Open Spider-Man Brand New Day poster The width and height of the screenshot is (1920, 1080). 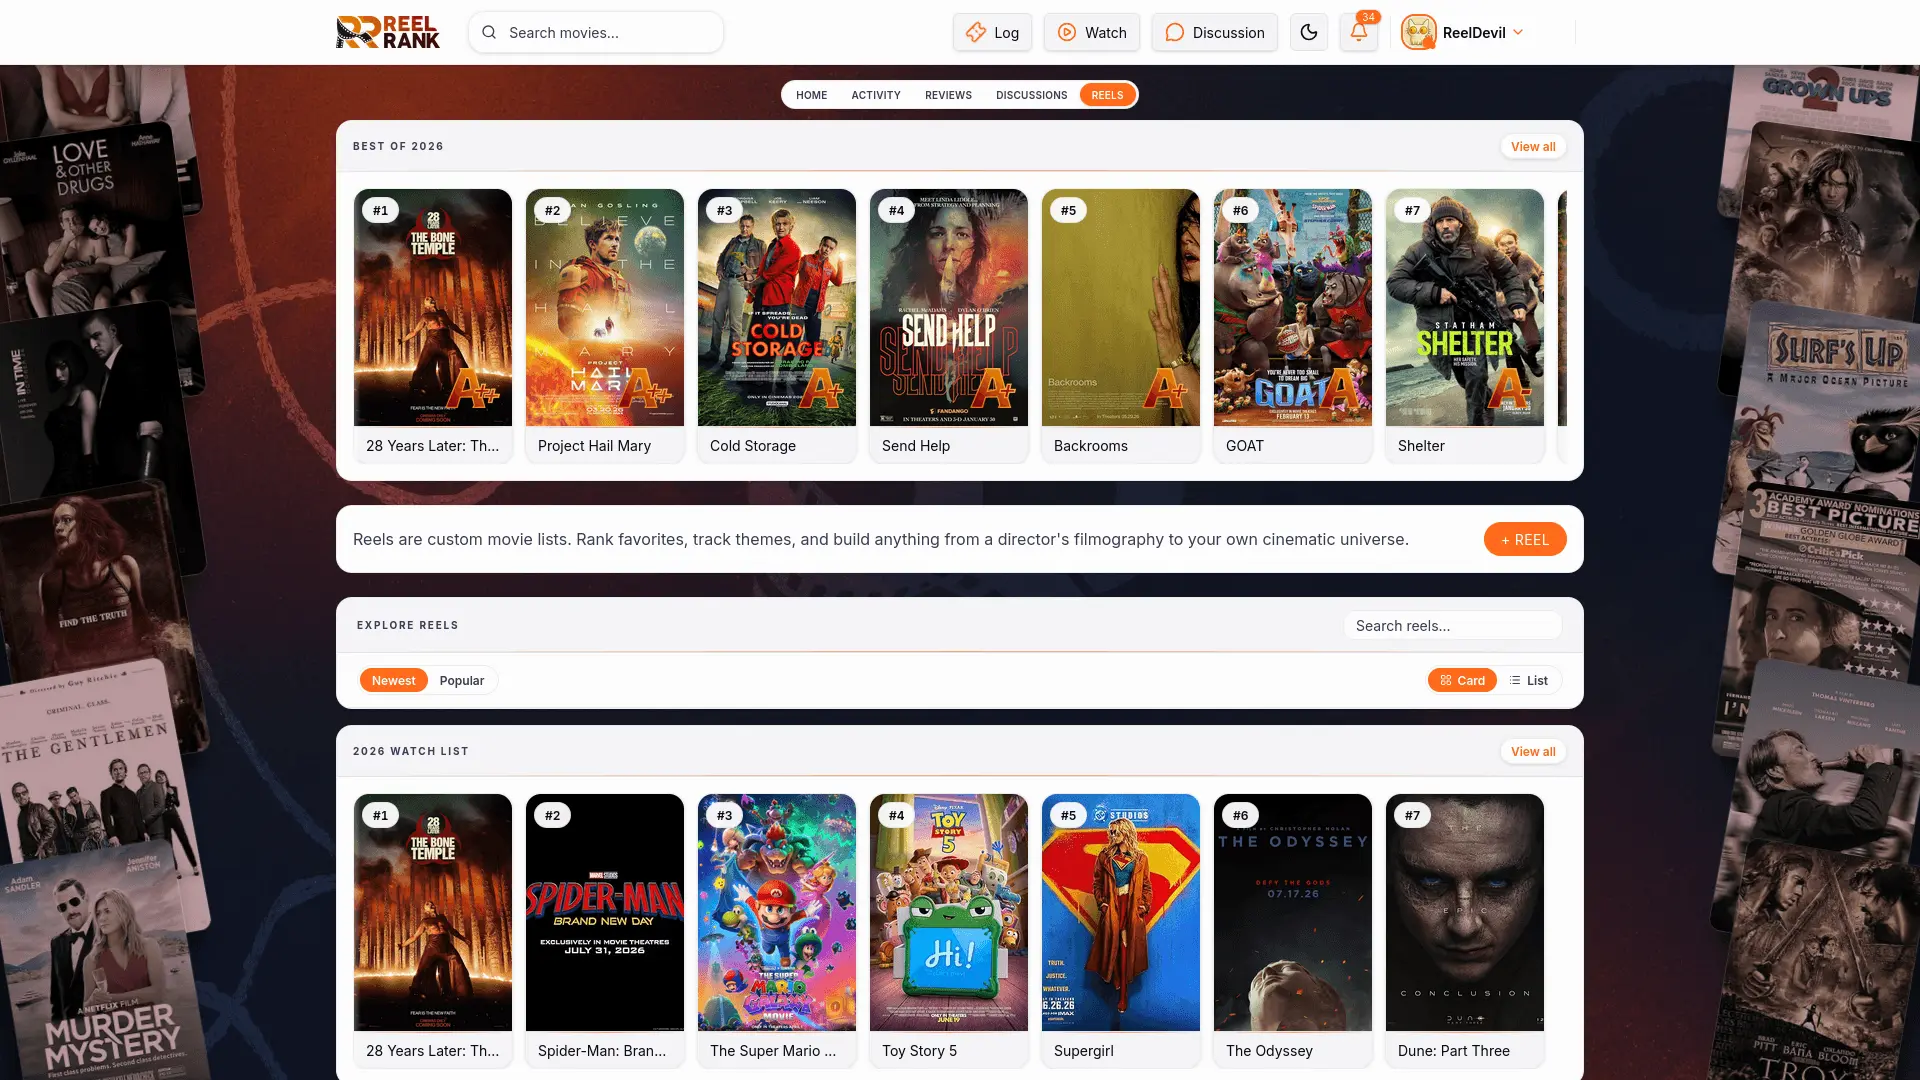pyautogui.click(x=605, y=912)
